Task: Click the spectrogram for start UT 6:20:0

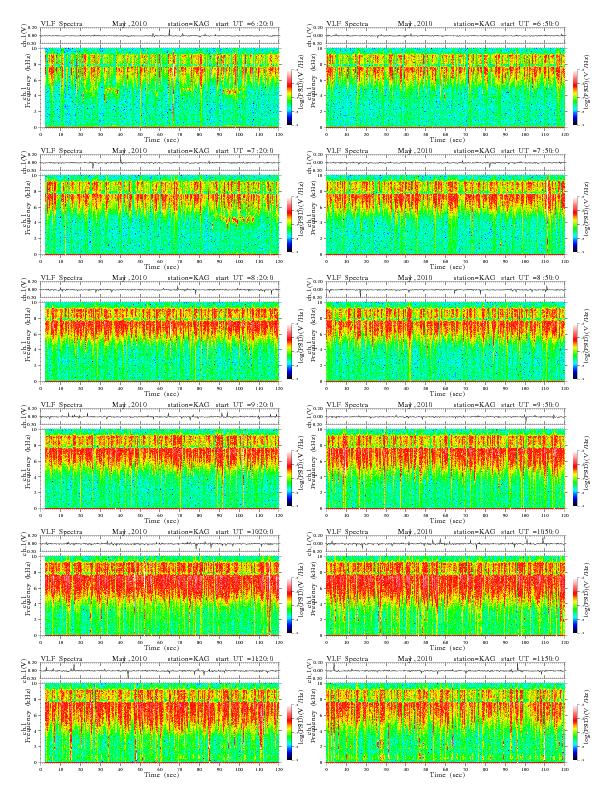Action: tap(160, 88)
